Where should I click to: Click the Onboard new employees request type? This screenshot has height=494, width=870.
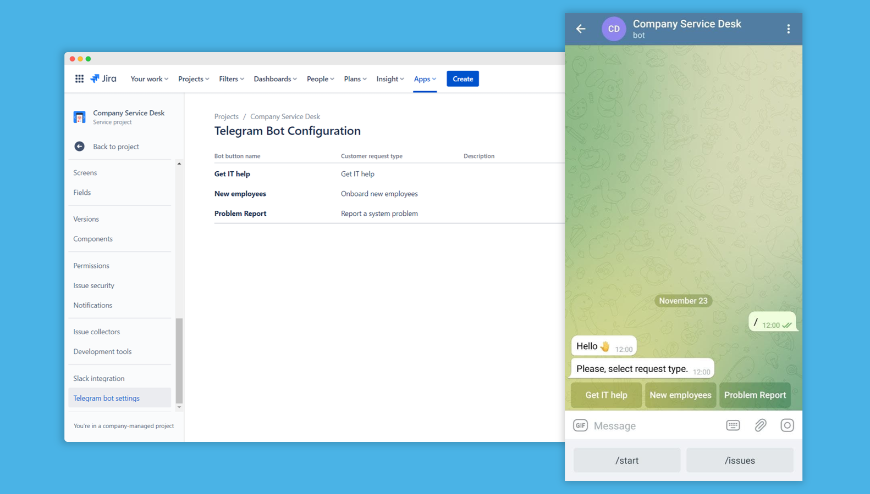(379, 194)
